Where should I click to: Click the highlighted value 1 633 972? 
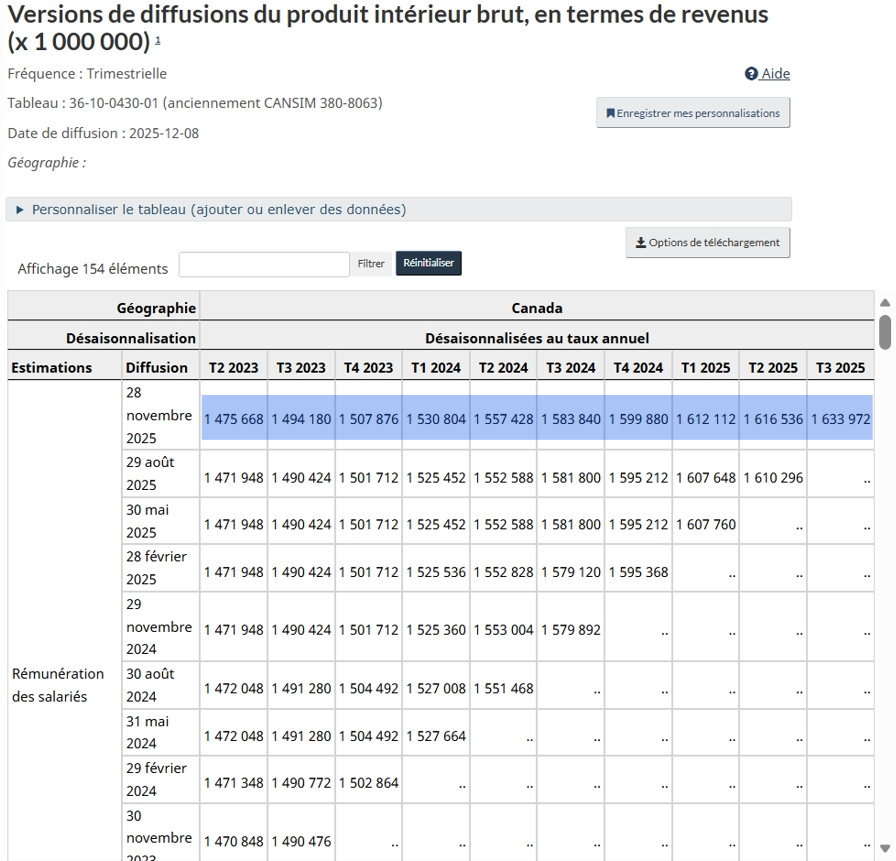pos(840,419)
